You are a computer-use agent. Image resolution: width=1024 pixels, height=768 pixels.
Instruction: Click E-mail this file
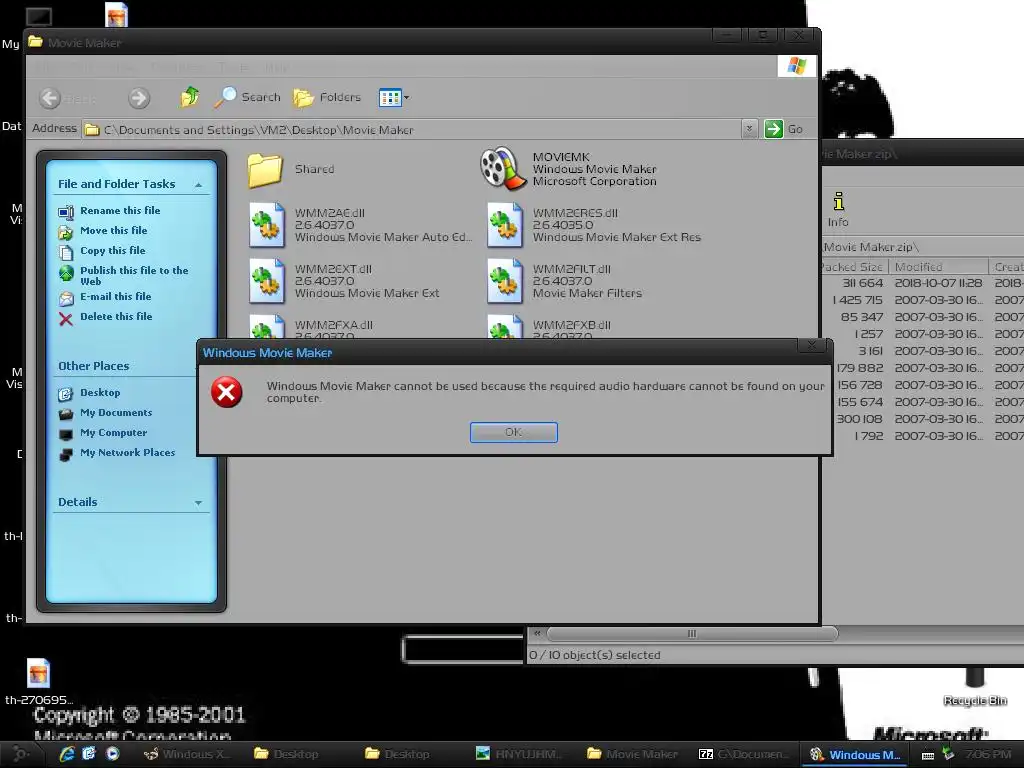pos(116,296)
